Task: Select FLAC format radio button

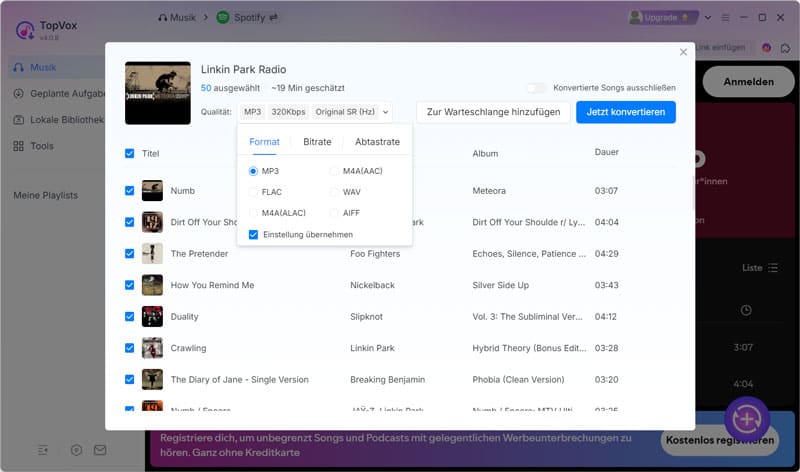Action: tap(253, 192)
